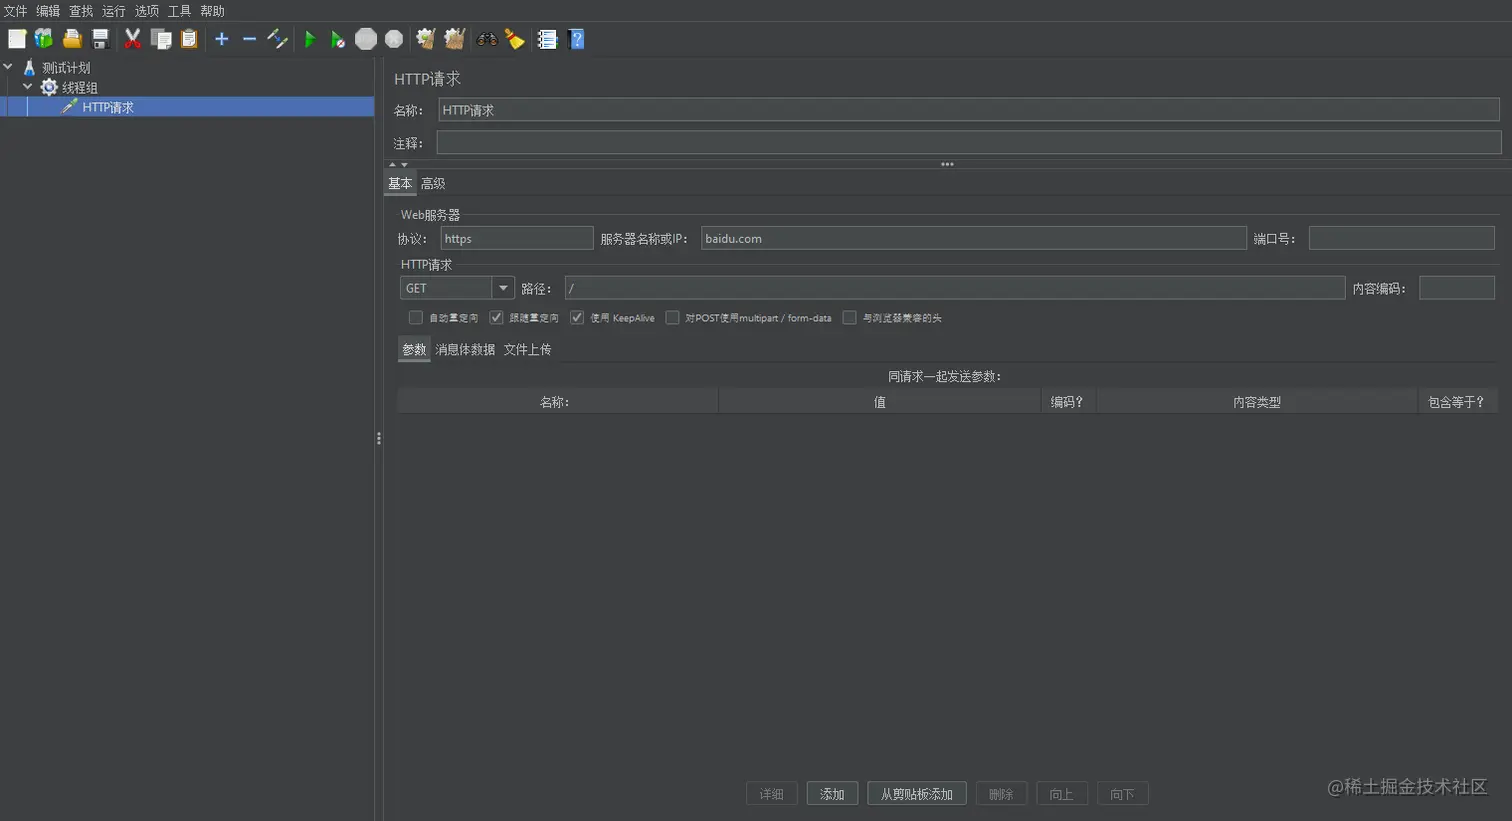Click the 向上 button
This screenshot has width=1512, height=821.
pos(1062,794)
